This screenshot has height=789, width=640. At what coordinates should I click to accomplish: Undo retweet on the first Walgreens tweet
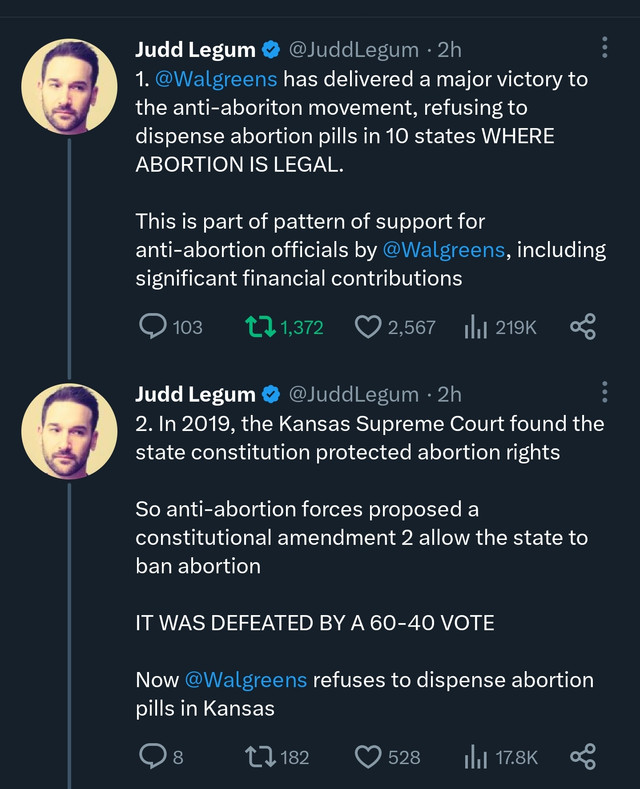[284, 327]
